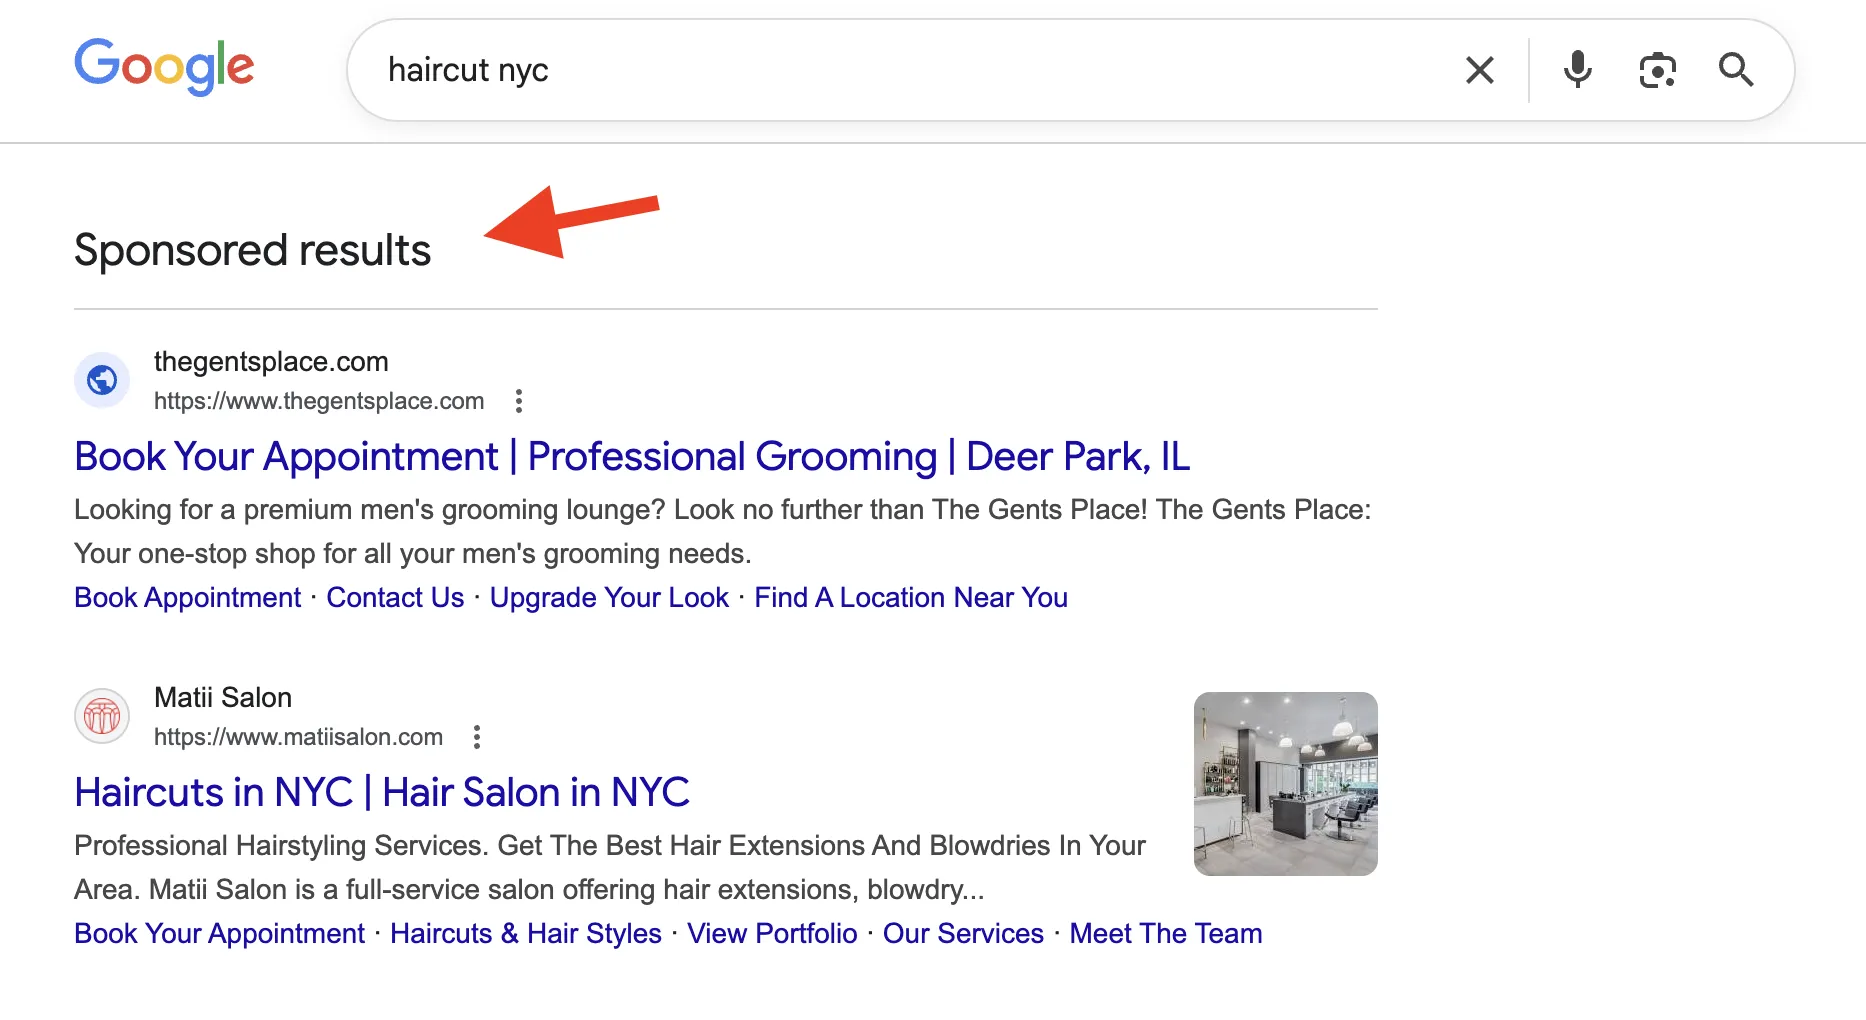Viewport: 1866px width, 1020px height.
Task: Follow Find A Location Near You sitelink
Action: [911, 597]
